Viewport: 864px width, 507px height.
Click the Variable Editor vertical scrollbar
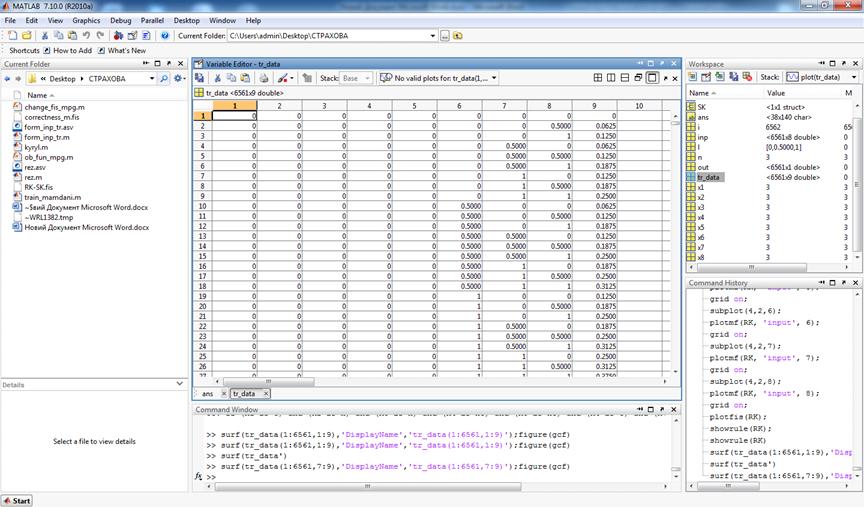[674, 240]
